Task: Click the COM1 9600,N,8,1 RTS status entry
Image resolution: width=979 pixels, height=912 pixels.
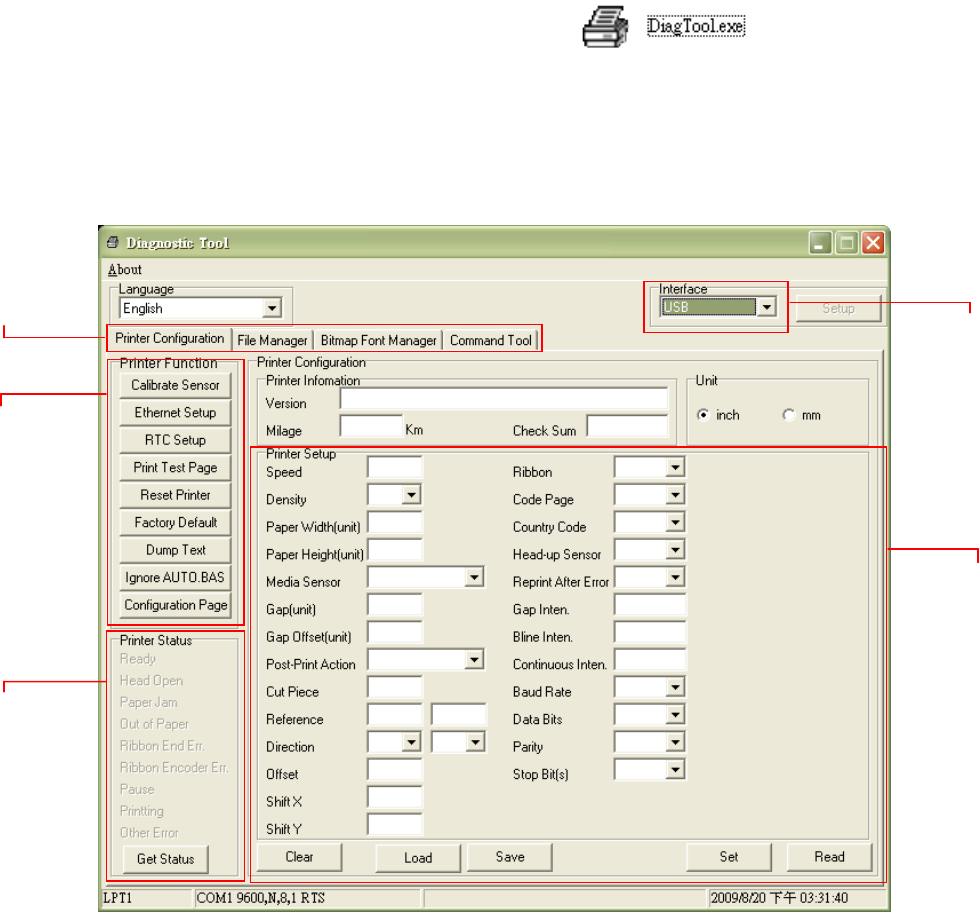Action: [x=308, y=898]
